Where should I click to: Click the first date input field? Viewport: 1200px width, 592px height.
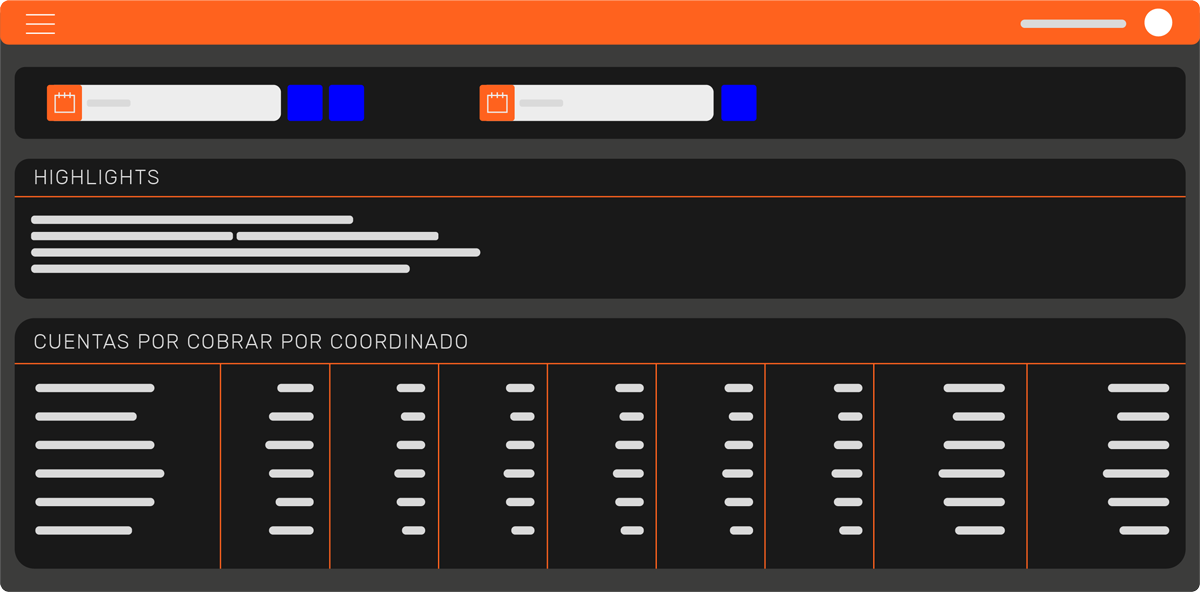point(180,102)
